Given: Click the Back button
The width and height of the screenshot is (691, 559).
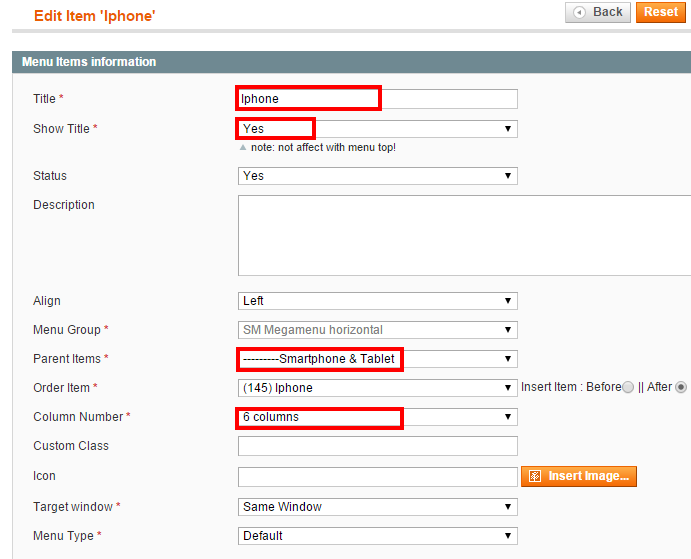Looking at the screenshot, I should click(598, 12).
